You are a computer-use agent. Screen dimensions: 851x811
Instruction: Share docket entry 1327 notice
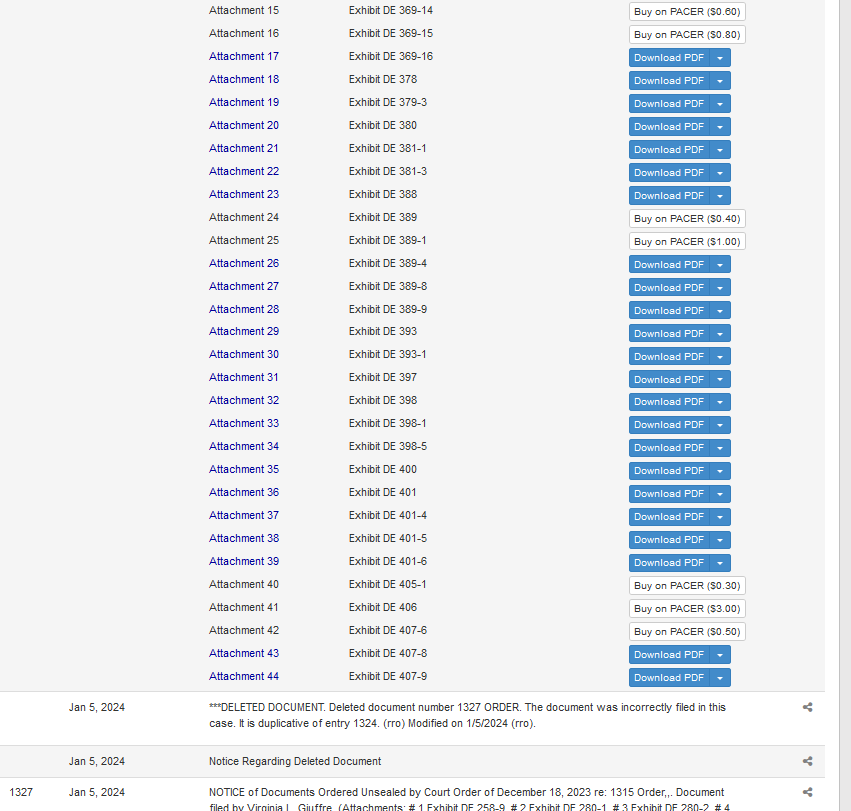click(x=808, y=792)
